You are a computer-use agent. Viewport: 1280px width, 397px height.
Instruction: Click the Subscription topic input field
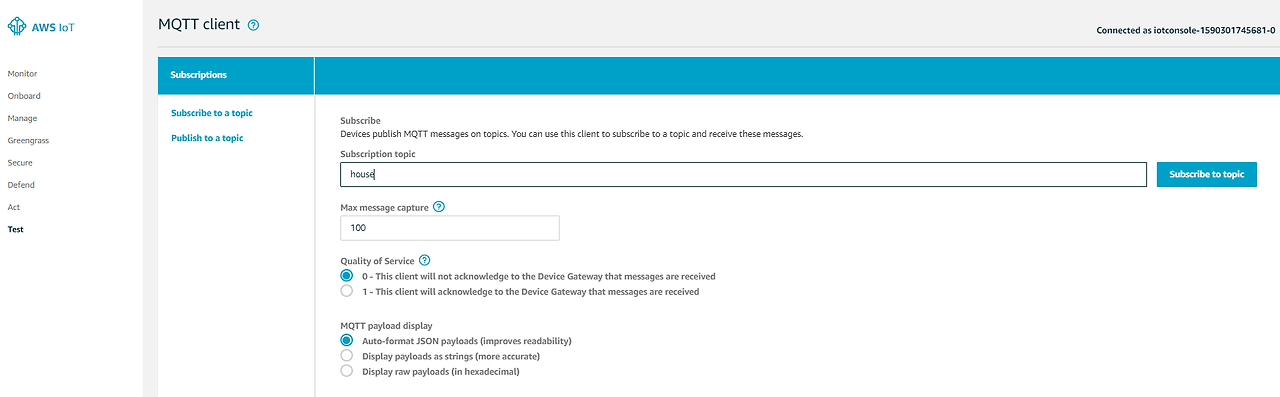coord(743,174)
